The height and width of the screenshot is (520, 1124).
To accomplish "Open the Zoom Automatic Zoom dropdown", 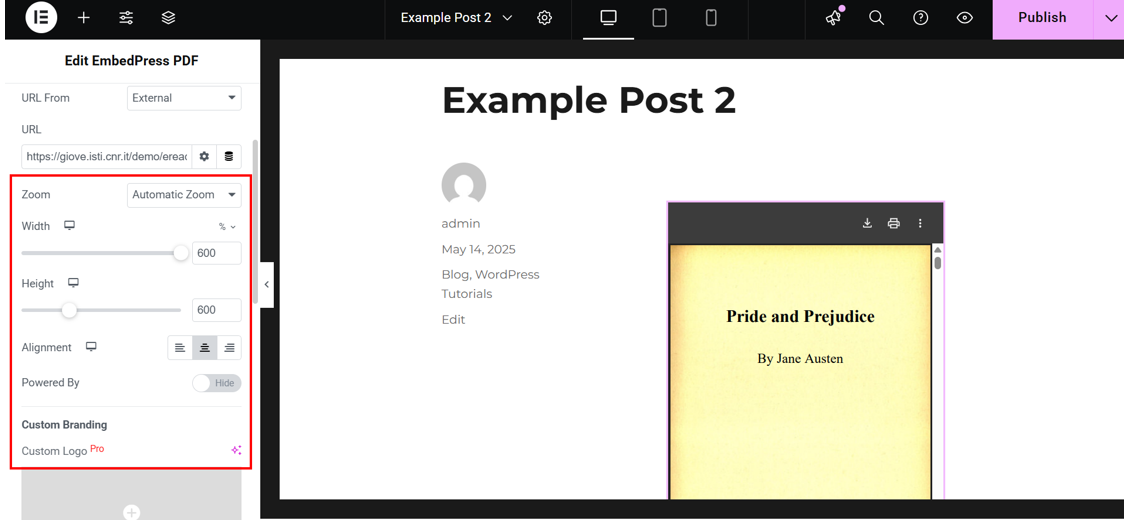I will 184,195.
